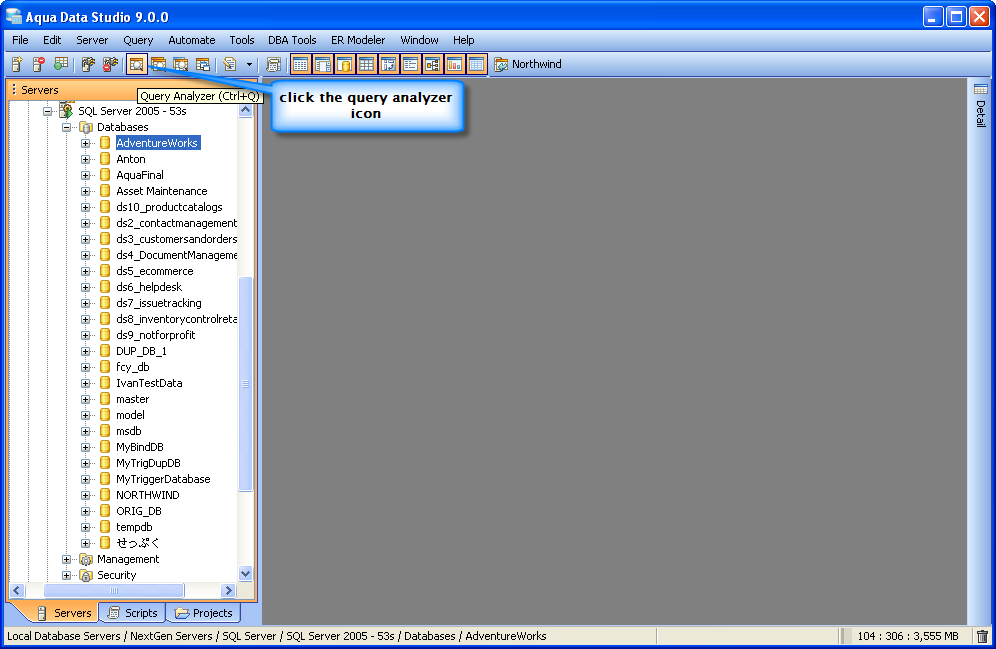
Task: Click the Connect server plug icon
Action: (88, 64)
